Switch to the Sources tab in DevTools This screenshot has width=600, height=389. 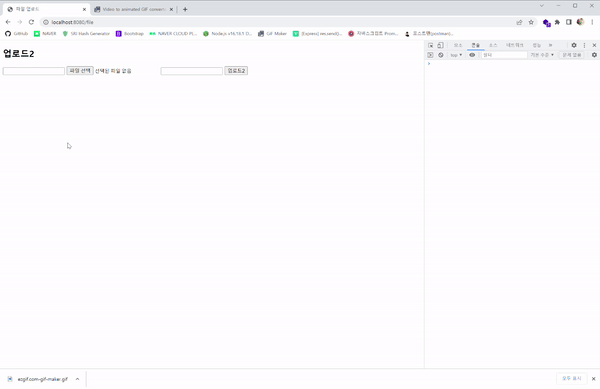pyautogui.click(x=493, y=45)
